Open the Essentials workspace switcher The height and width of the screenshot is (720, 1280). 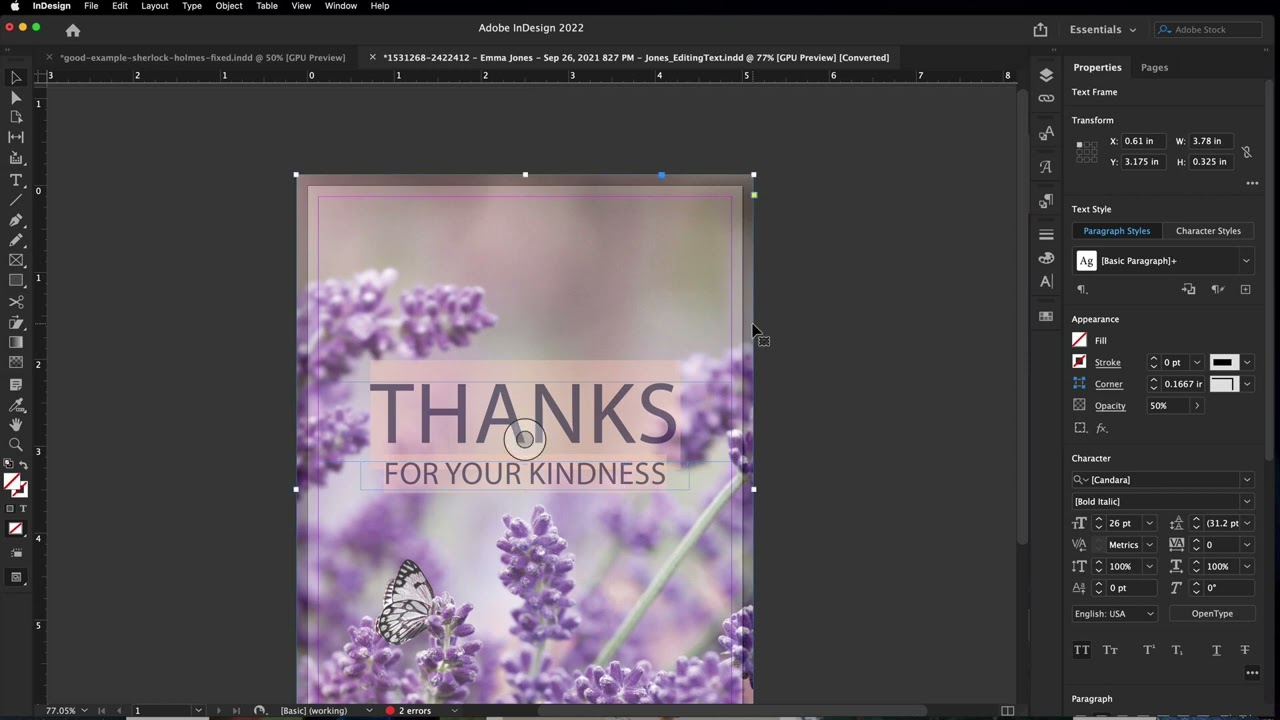coord(1103,30)
